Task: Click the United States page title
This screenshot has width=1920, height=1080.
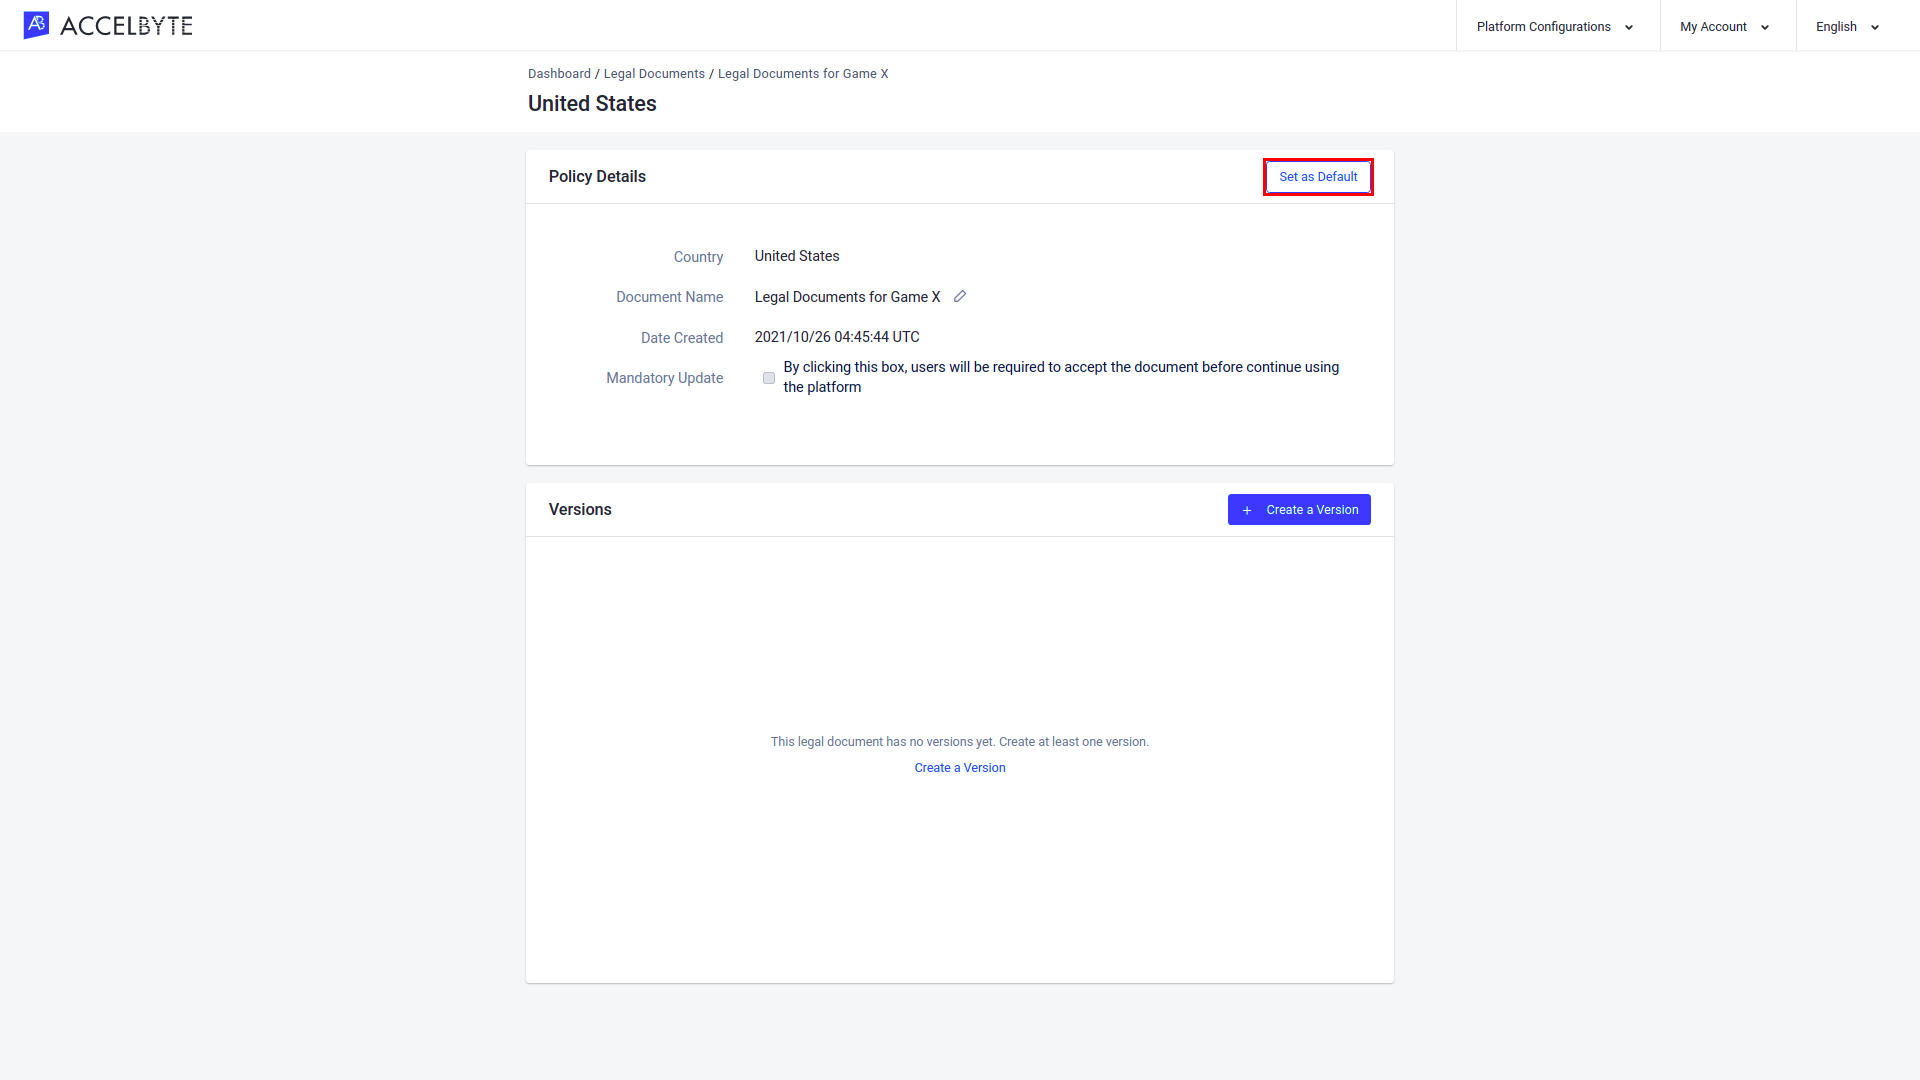Action: [x=592, y=104]
